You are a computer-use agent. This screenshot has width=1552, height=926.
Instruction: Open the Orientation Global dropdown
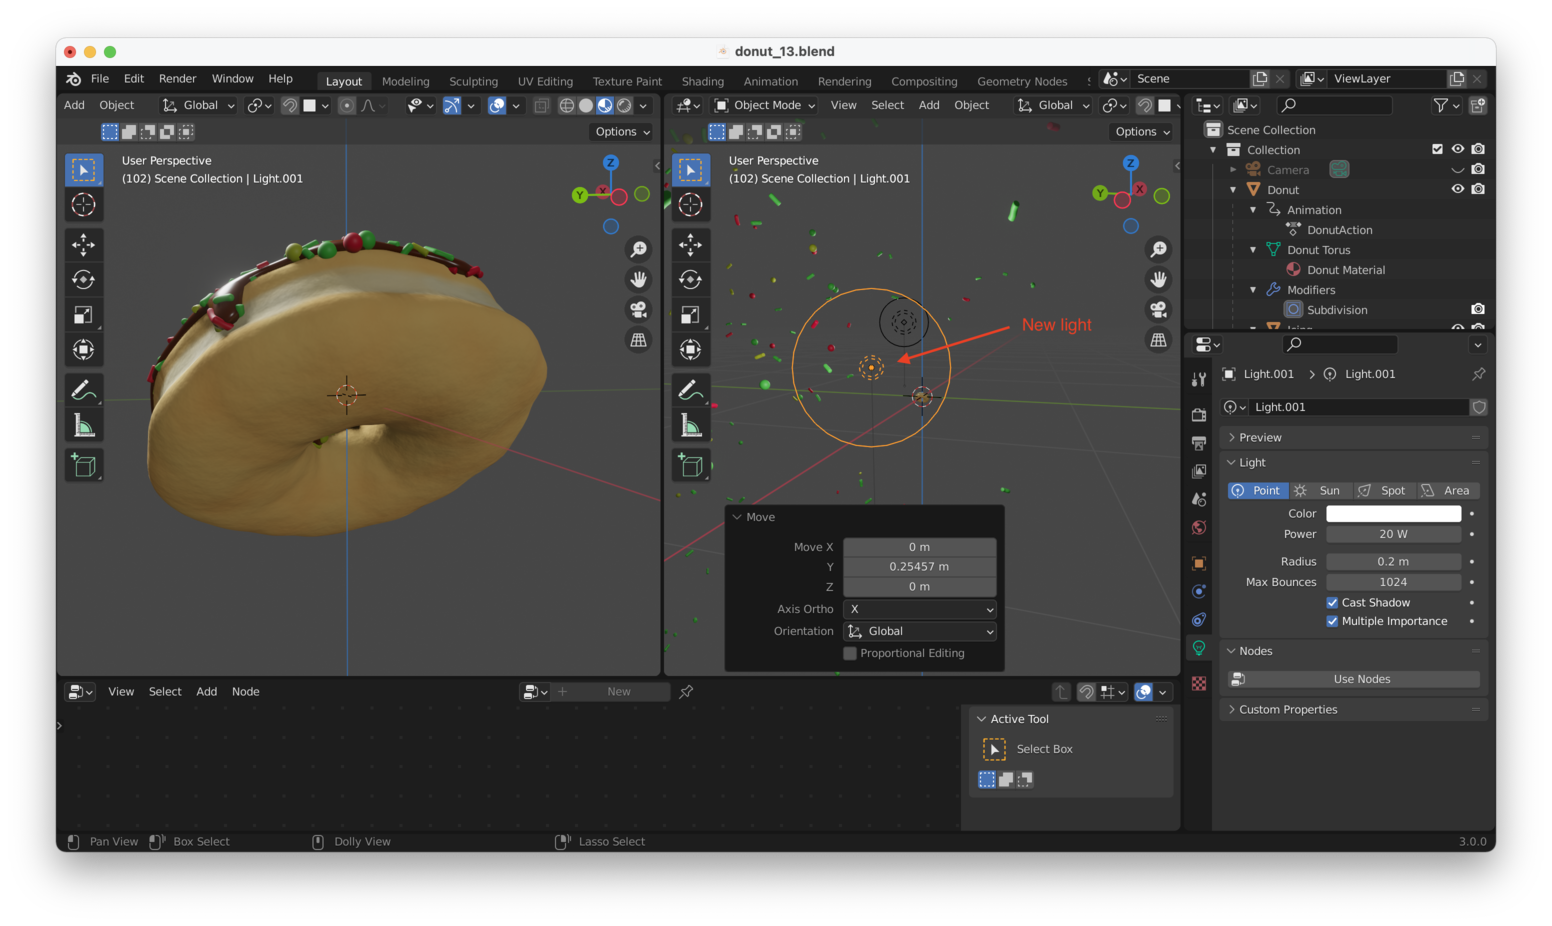(919, 631)
